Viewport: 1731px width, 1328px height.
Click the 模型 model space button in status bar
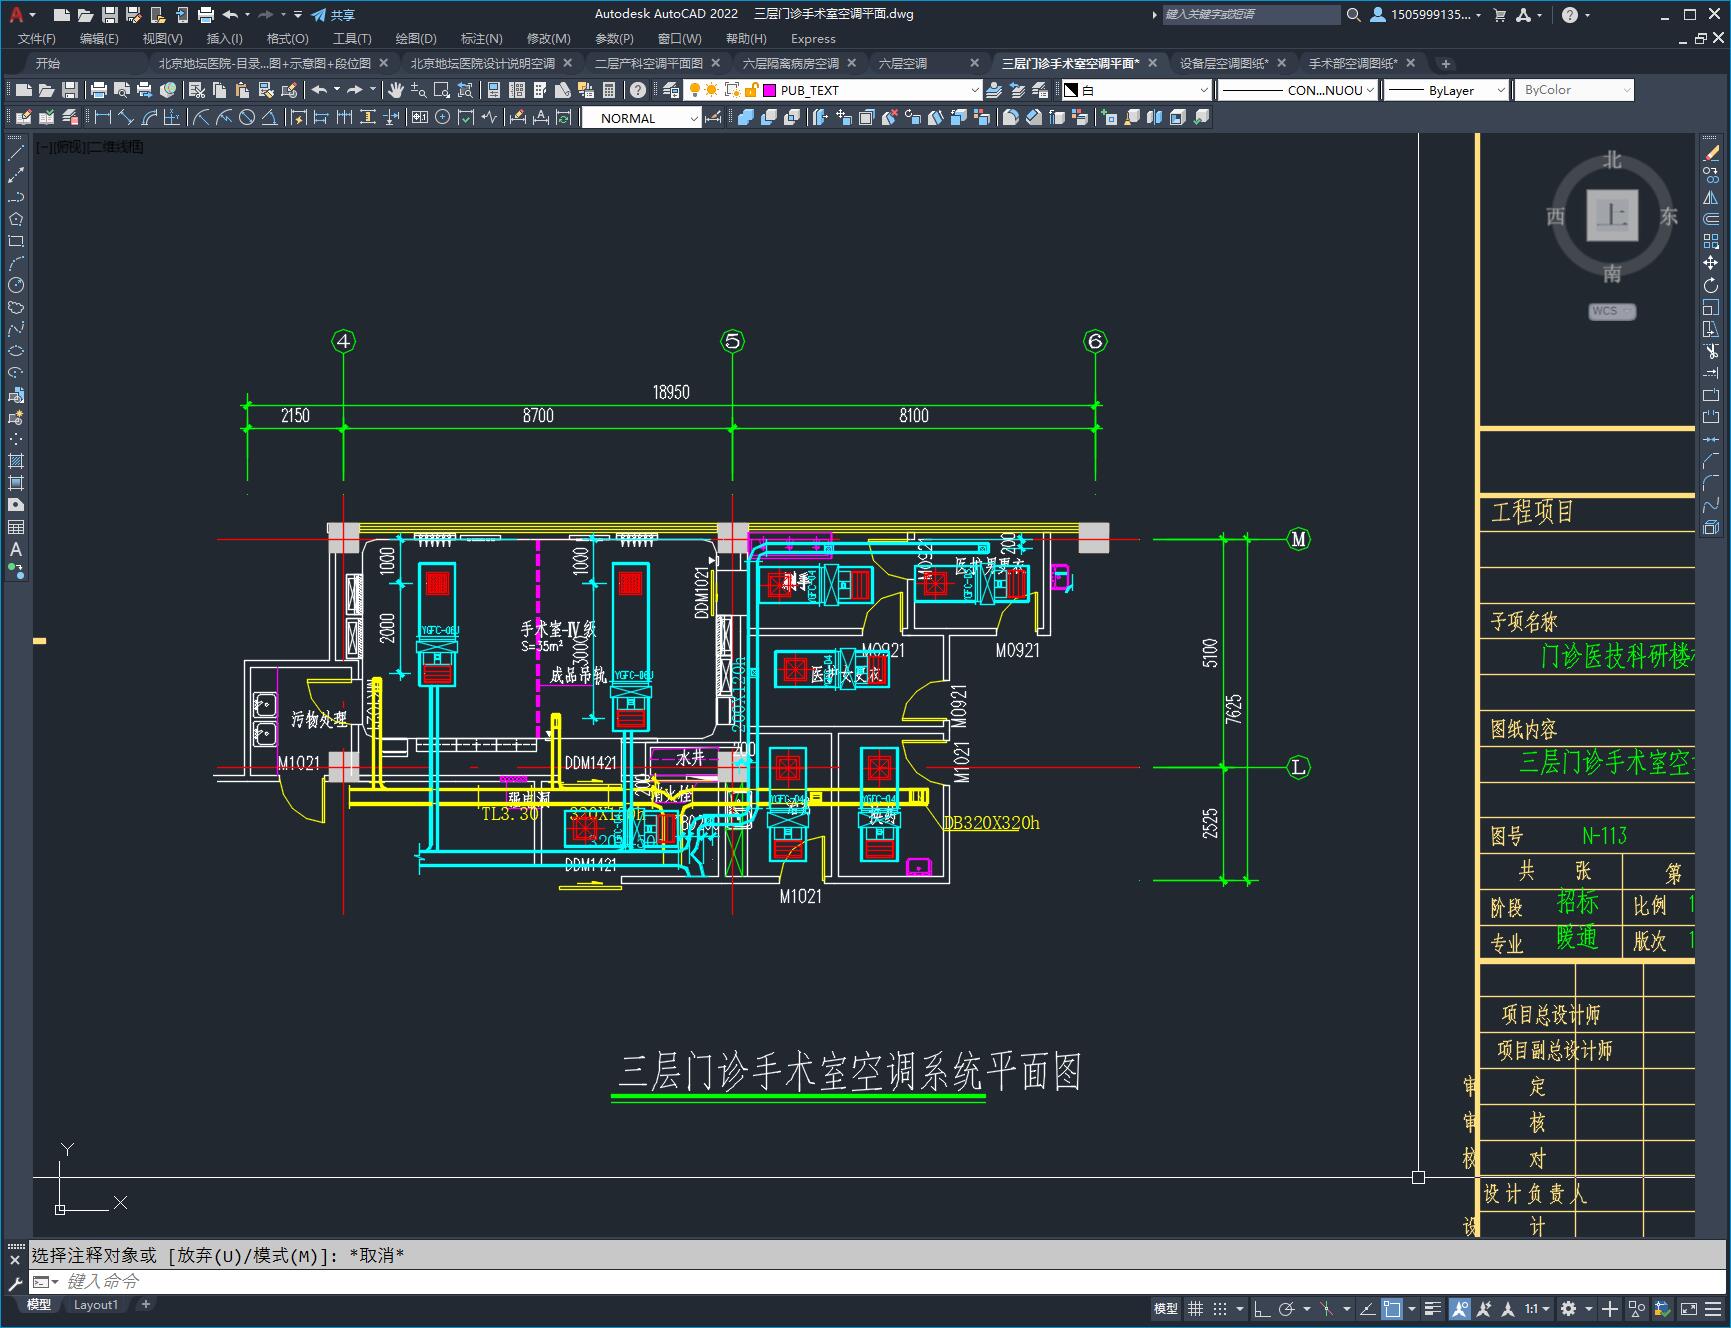click(1166, 1308)
